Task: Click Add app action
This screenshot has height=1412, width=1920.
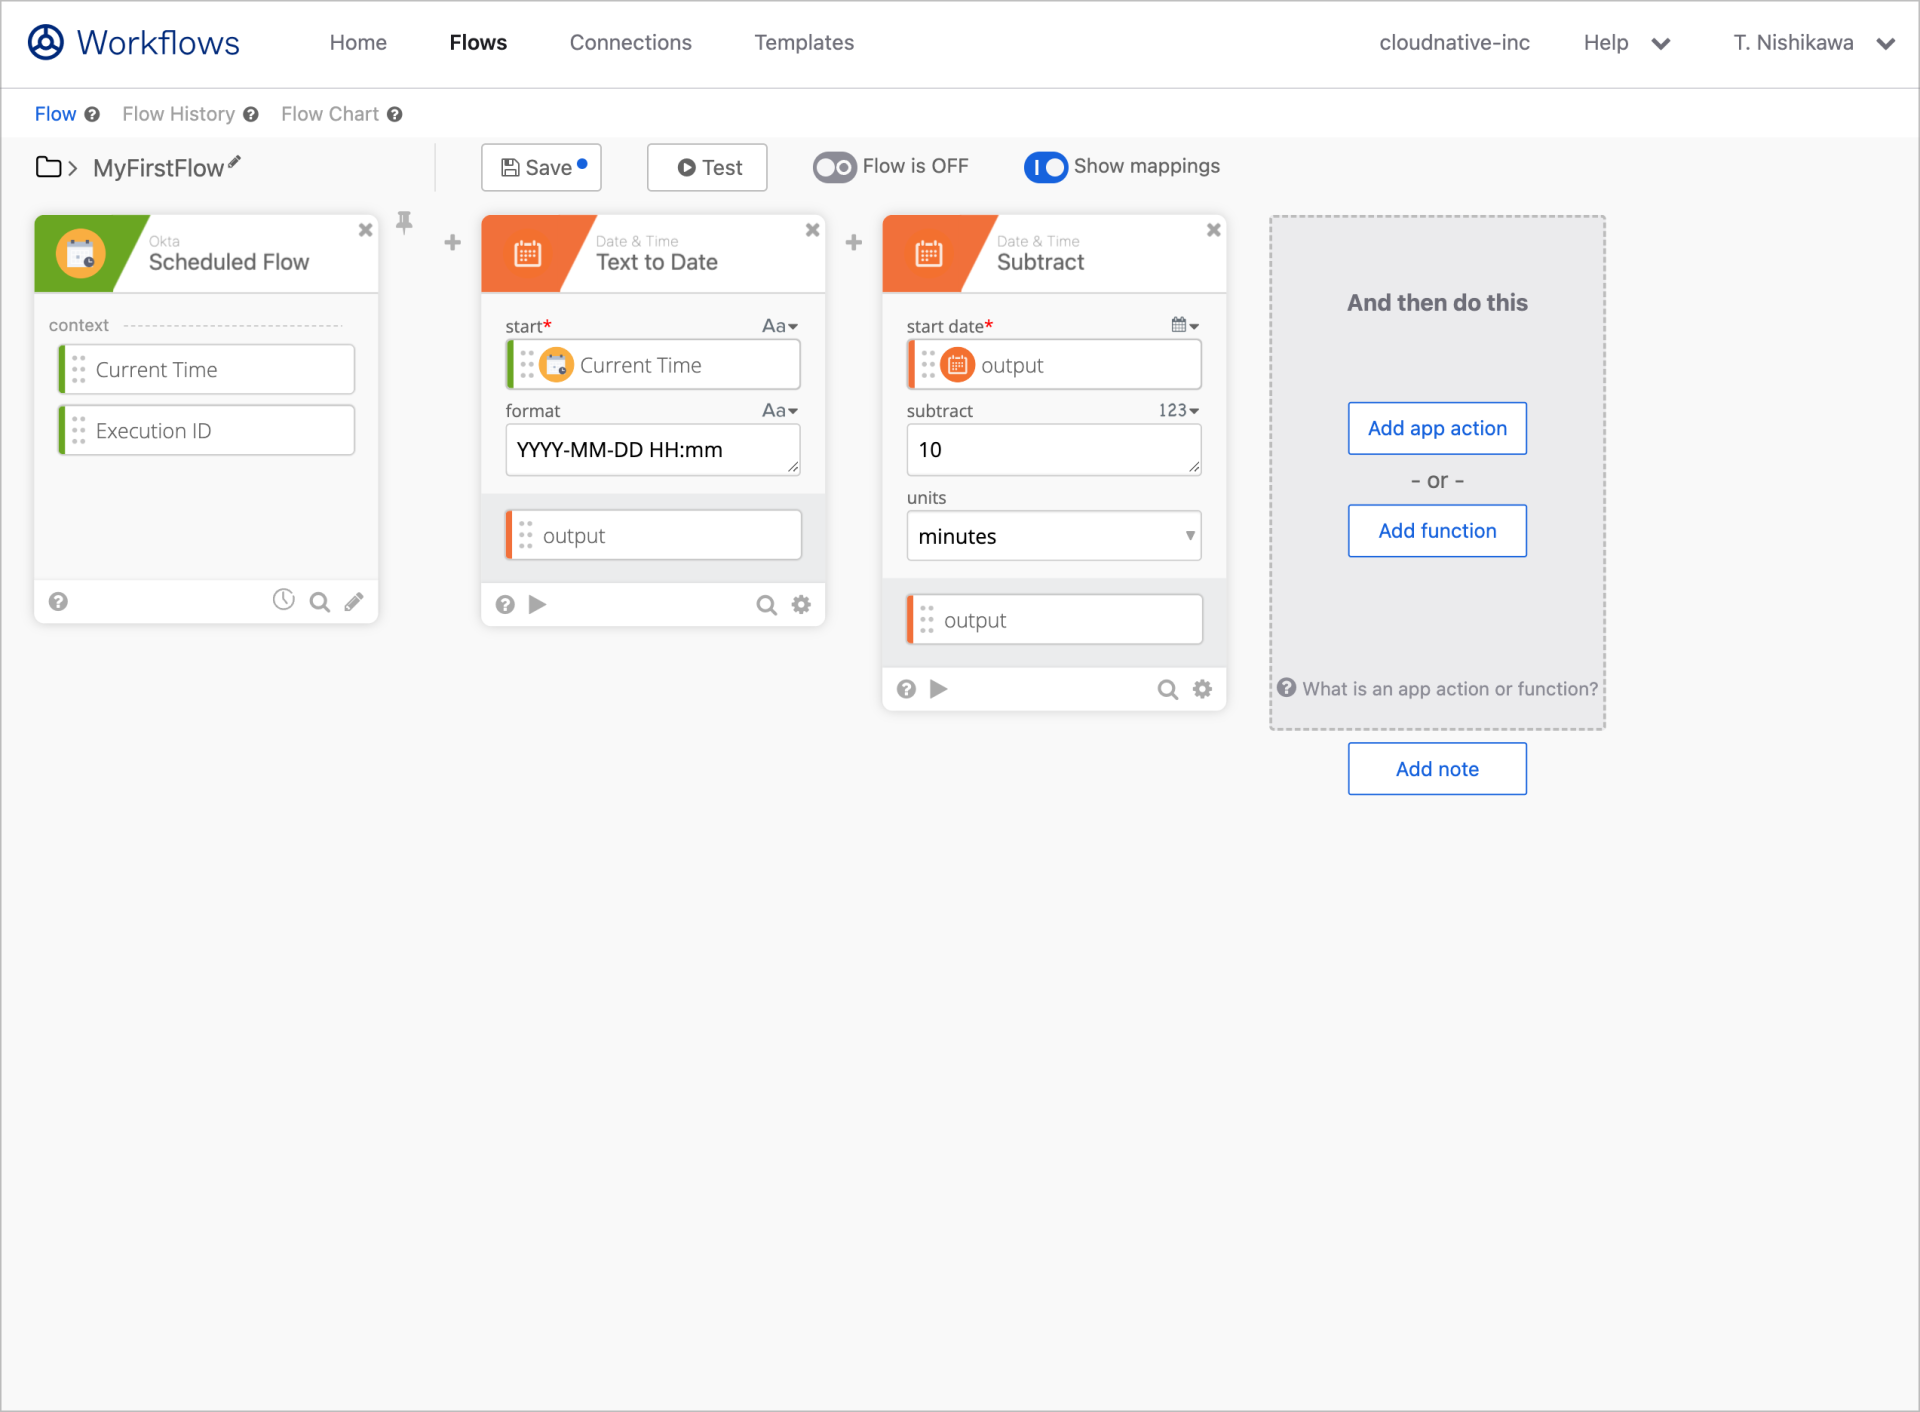Action: (x=1437, y=428)
